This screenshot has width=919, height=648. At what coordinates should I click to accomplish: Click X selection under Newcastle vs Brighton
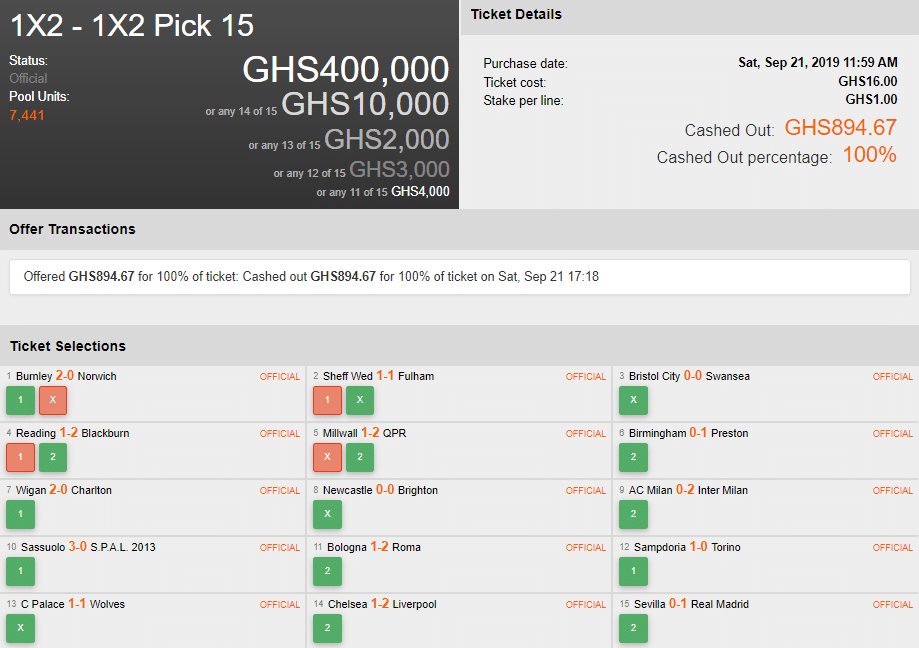coord(327,515)
